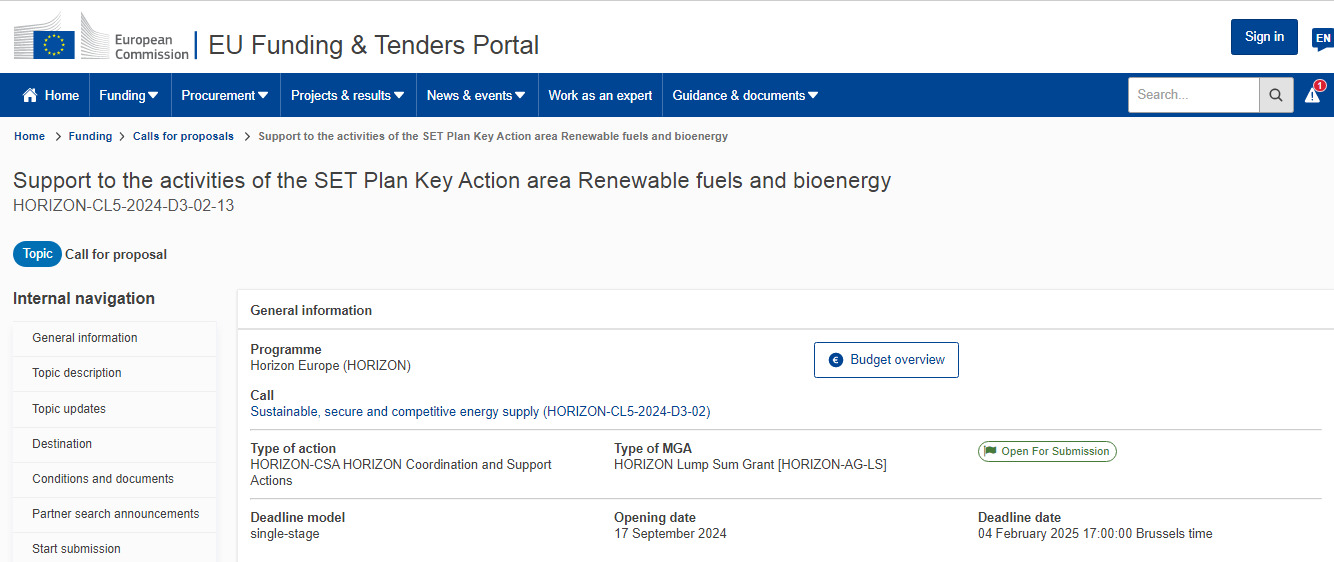This screenshot has height=562, width=1334.
Task: Open the Guidance & documents dropdown
Action: pos(745,95)
